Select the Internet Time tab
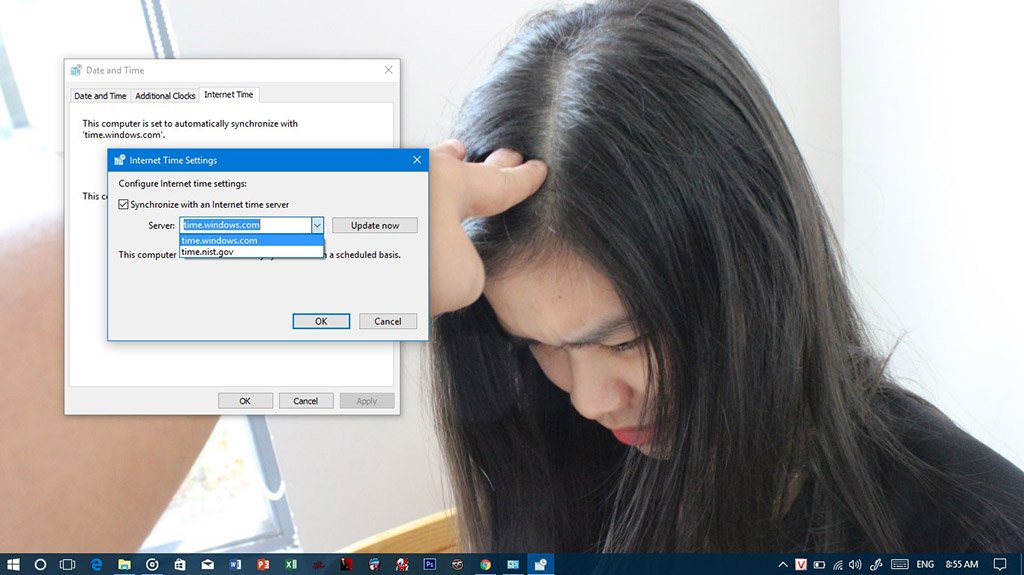 (x=229, y=95)
